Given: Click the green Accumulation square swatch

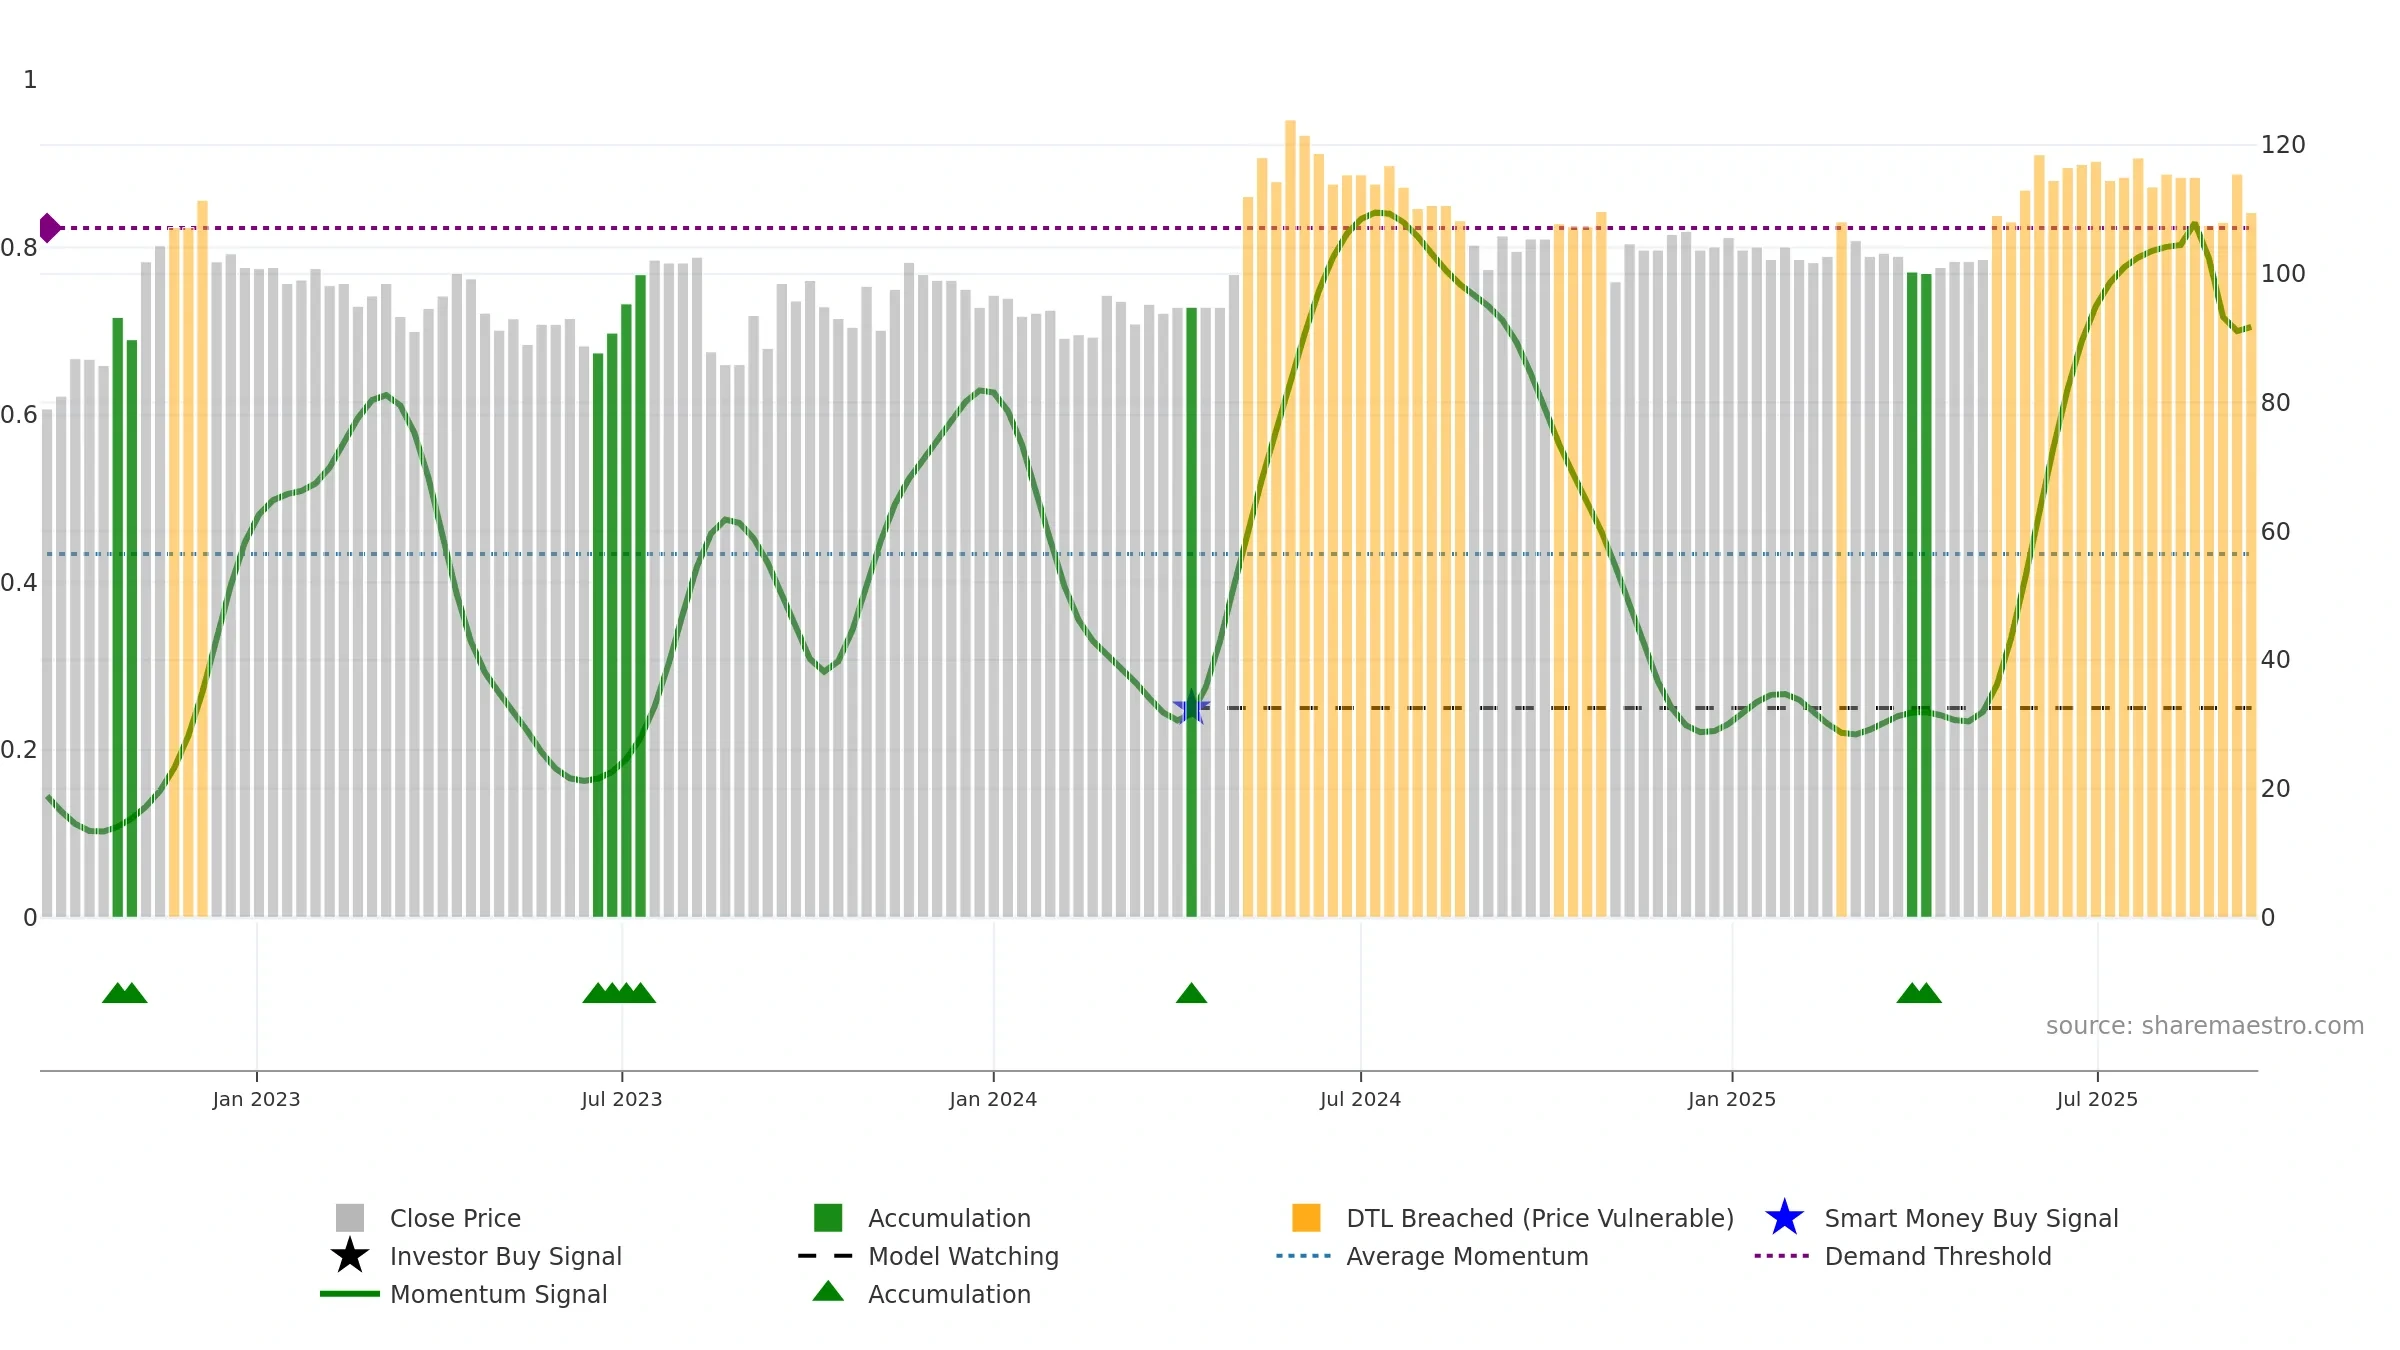Looking at the screenshot, I should 828,1218.
